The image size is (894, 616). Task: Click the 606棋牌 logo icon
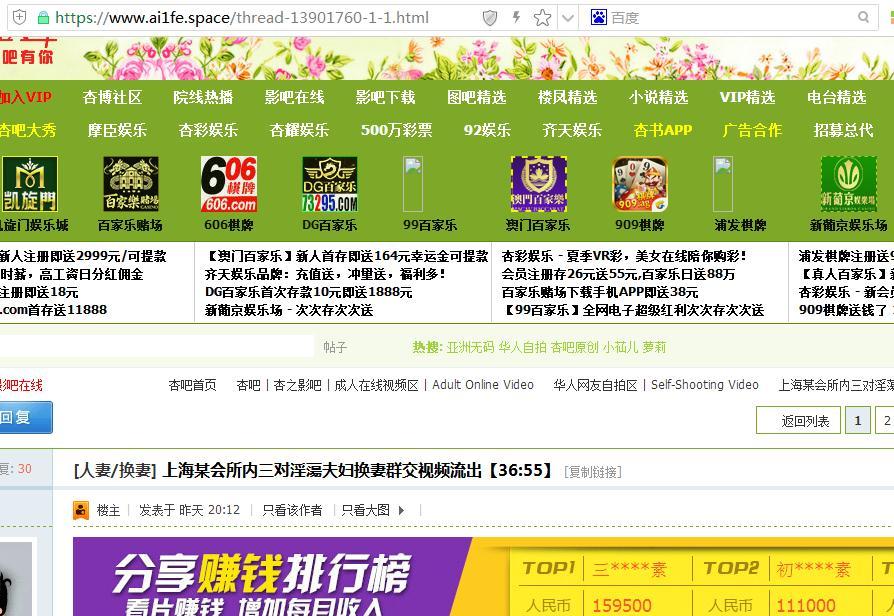coord(229,184)
